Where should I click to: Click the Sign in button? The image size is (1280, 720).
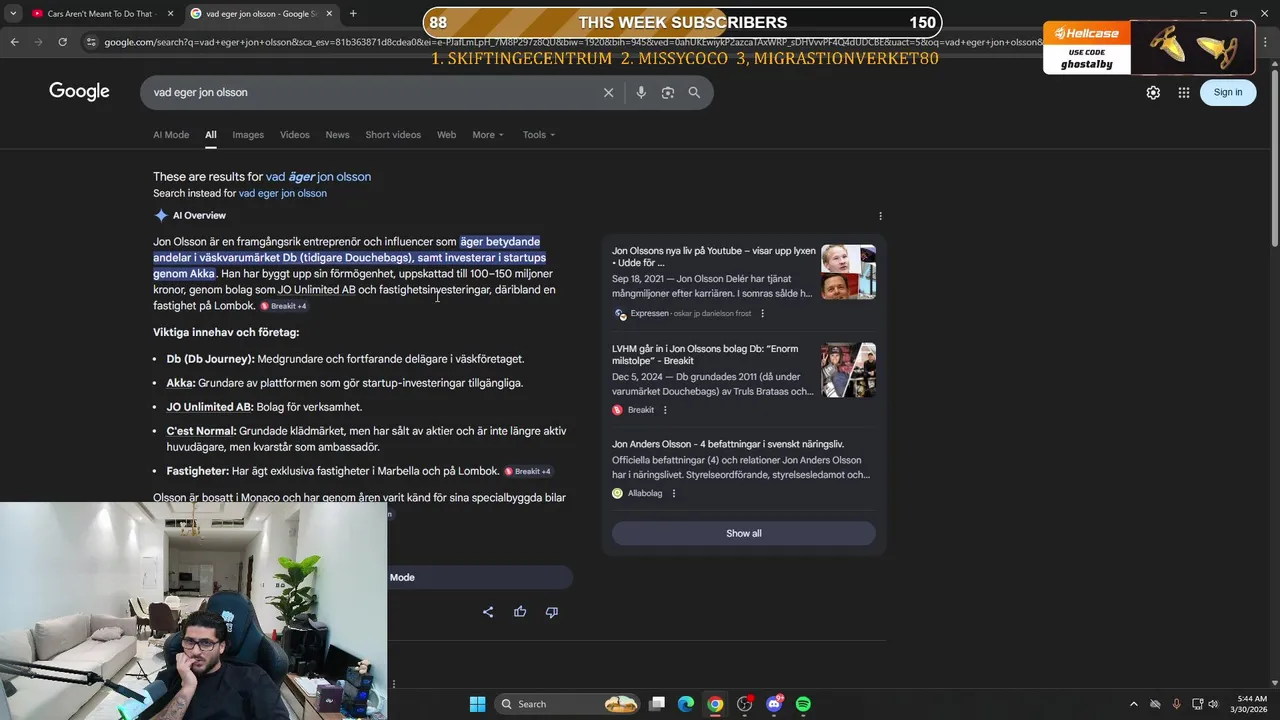tap(1228, 92)
